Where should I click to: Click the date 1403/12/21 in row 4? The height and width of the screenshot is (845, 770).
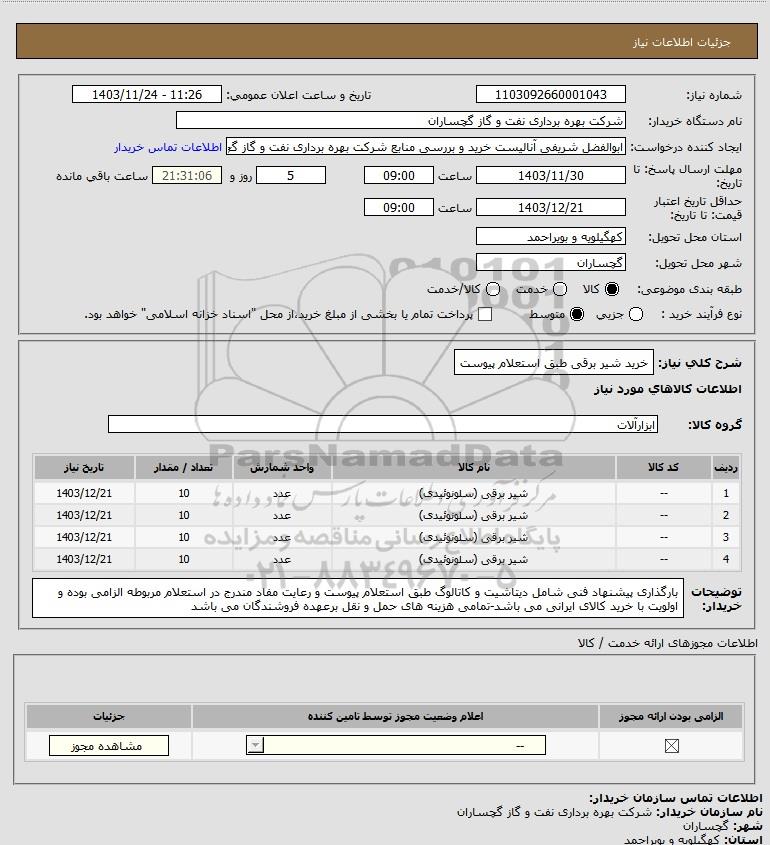84,559
